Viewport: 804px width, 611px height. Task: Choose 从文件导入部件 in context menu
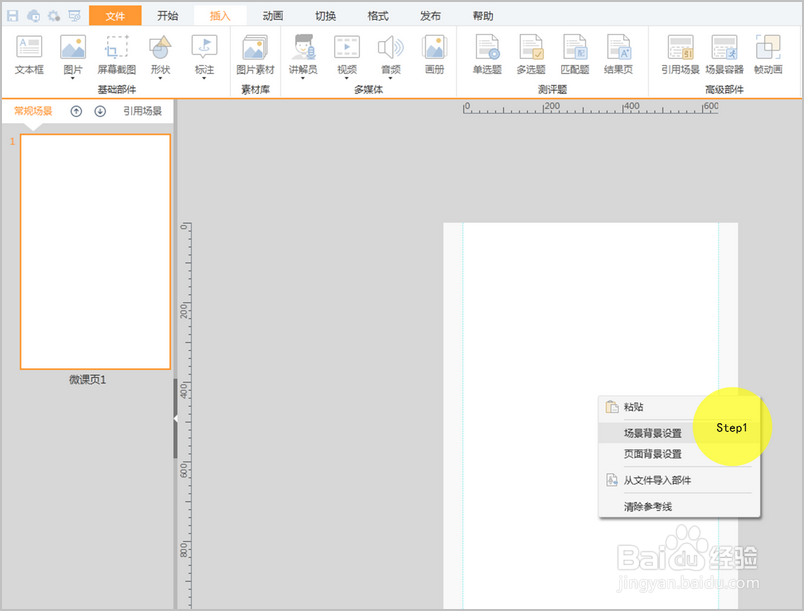click(679, 480)
